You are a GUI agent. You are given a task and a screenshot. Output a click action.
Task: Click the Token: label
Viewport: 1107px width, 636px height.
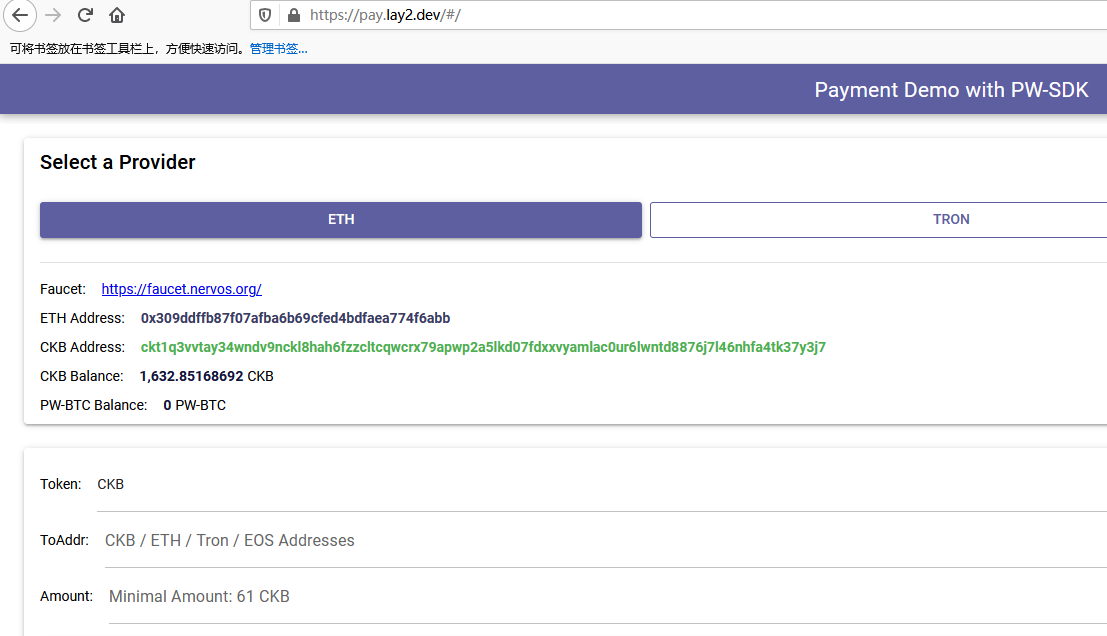[61, 484]
